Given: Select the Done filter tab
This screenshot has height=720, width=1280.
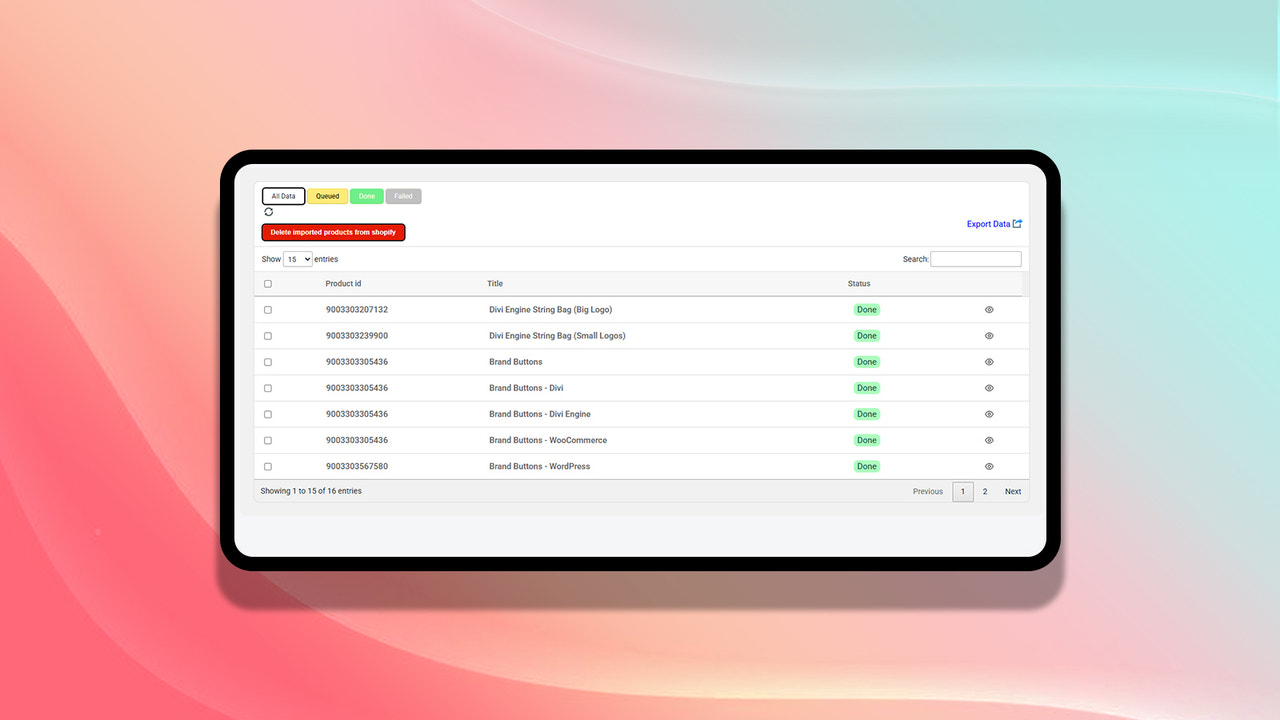Looking at the screenshot, I should 367,196.
